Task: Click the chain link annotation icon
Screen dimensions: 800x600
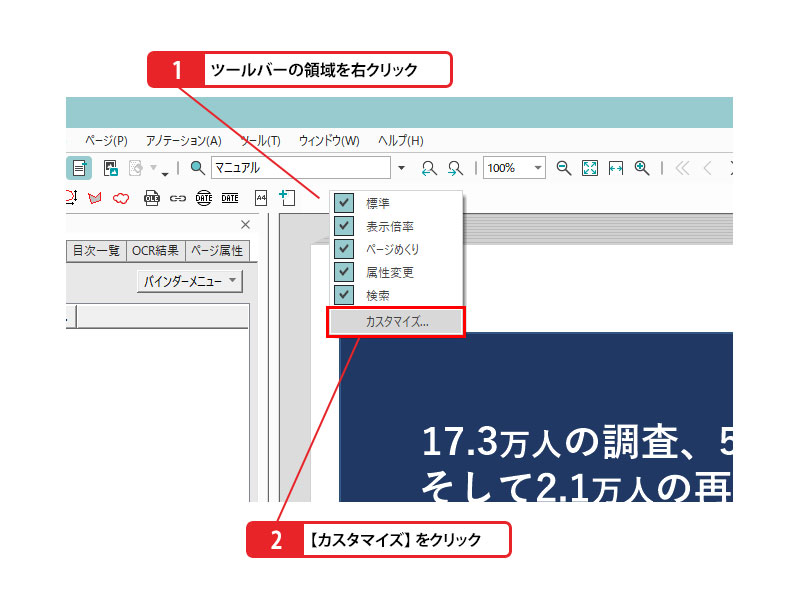Action: coord(178,198)
